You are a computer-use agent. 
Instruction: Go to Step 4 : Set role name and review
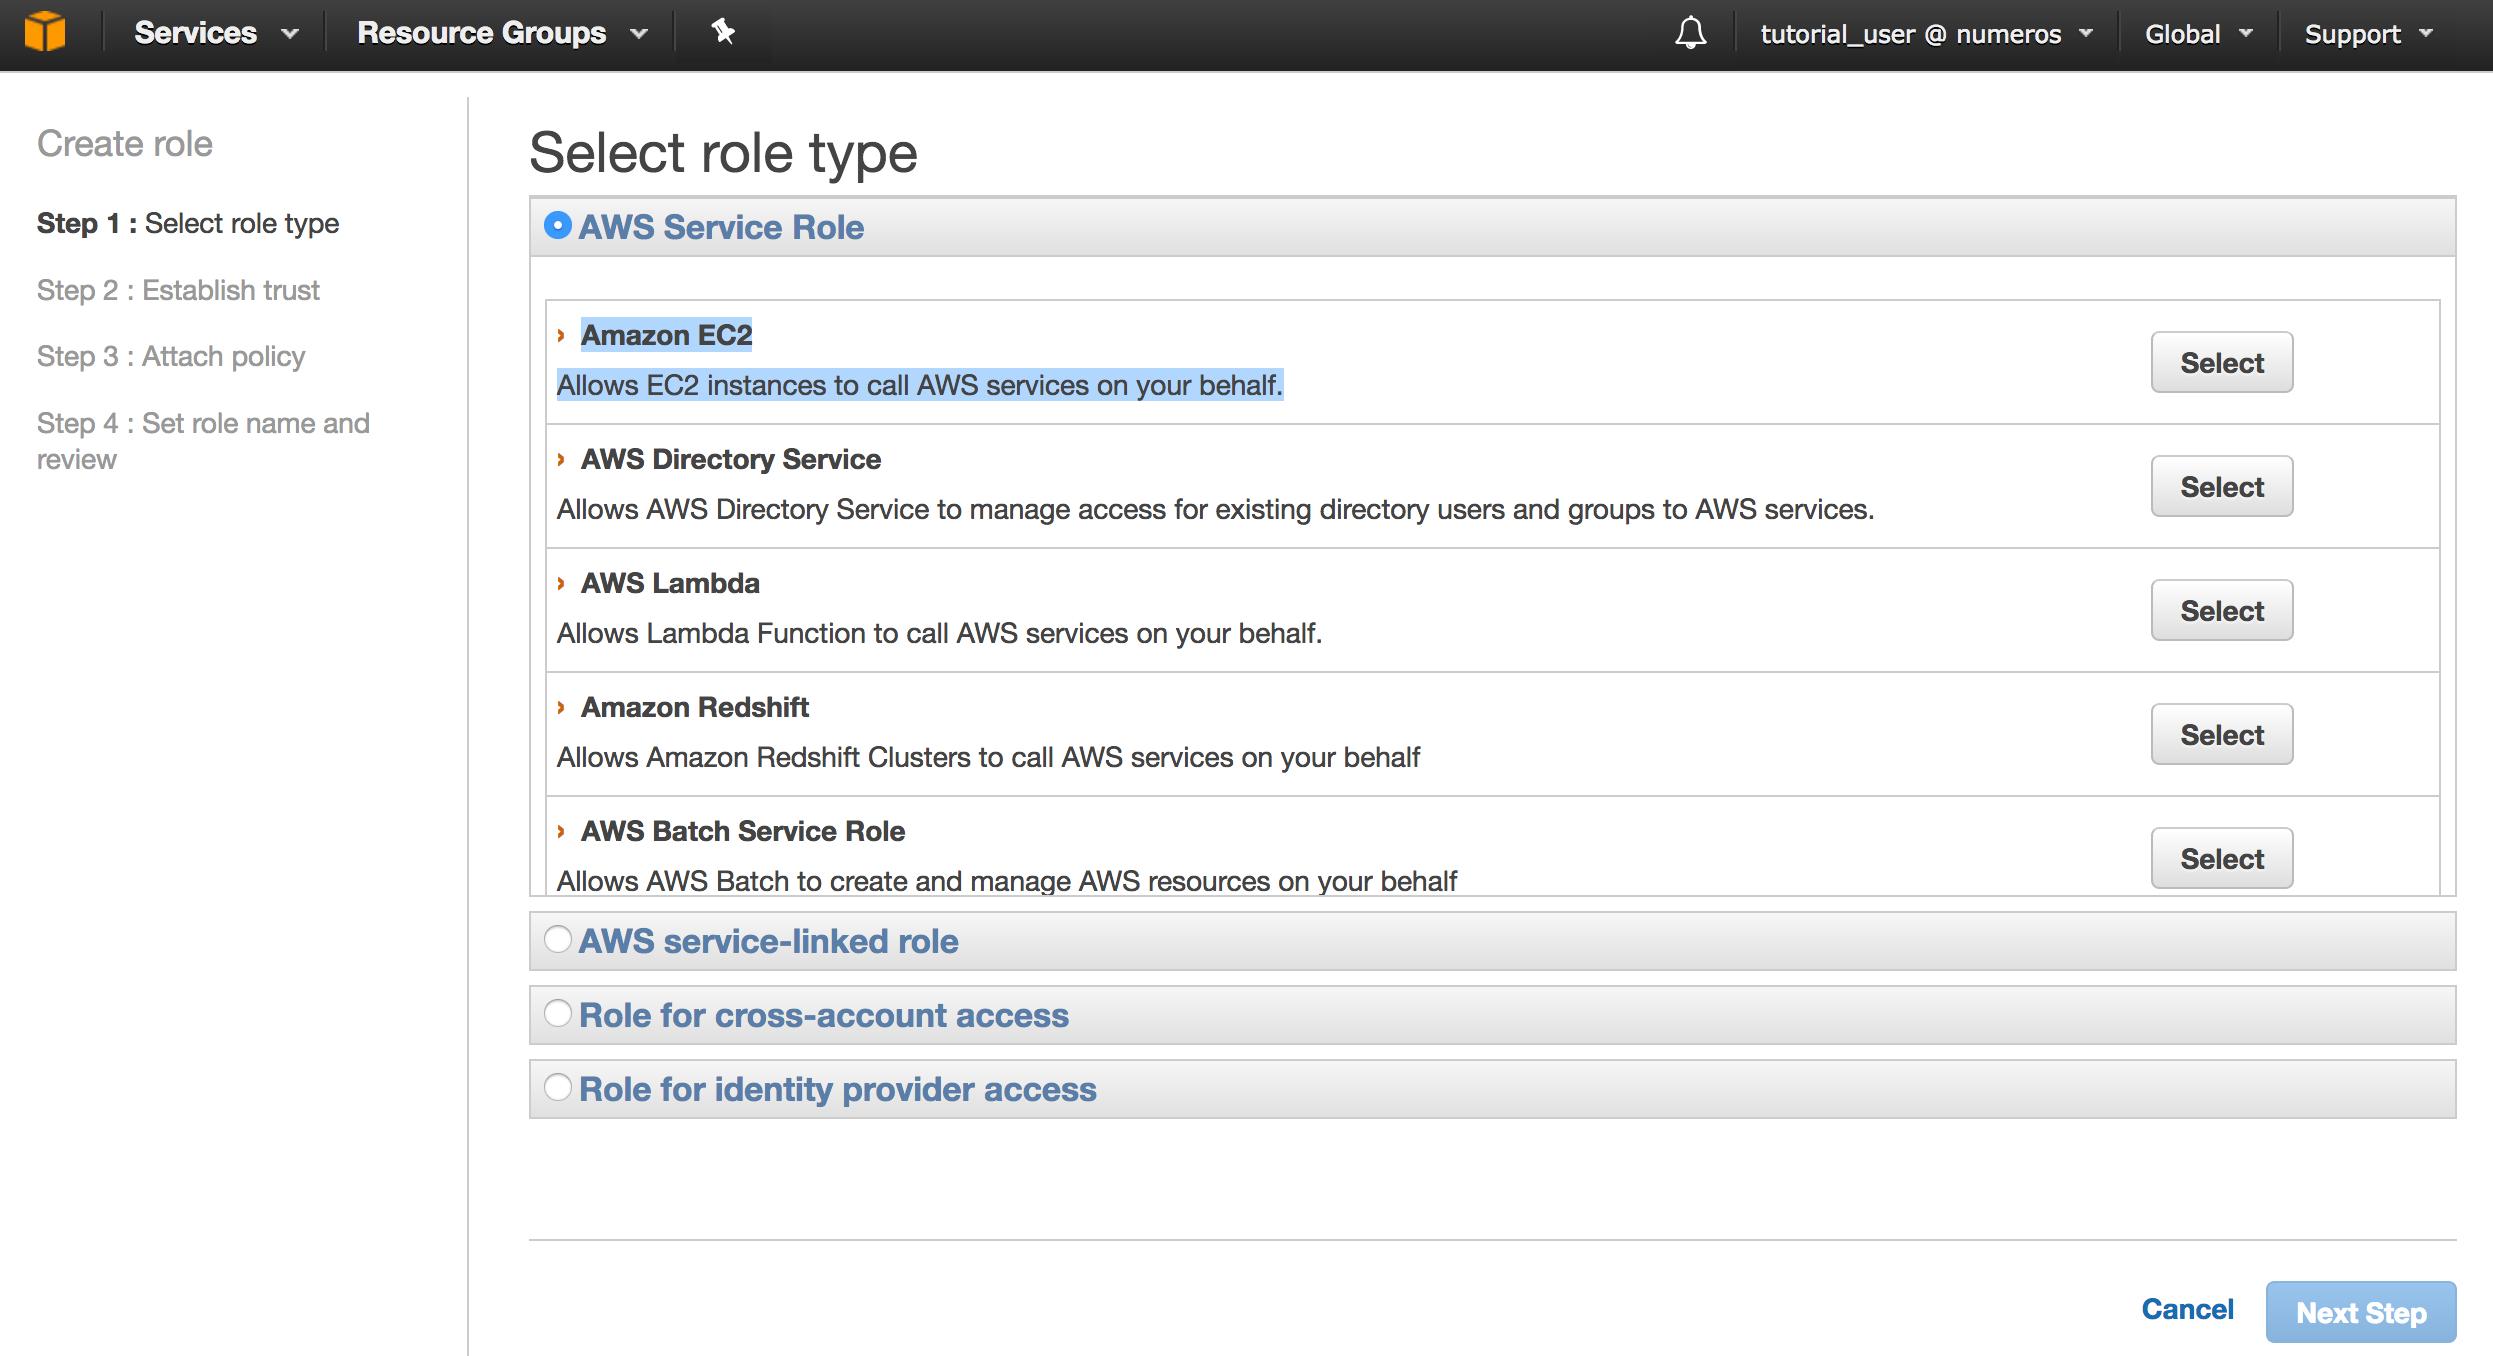203,441
